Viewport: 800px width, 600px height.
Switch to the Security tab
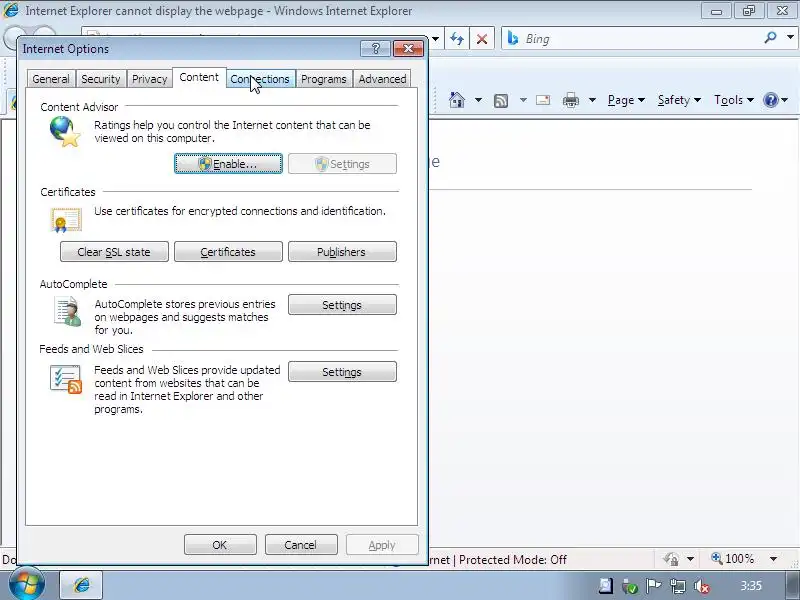101,79
